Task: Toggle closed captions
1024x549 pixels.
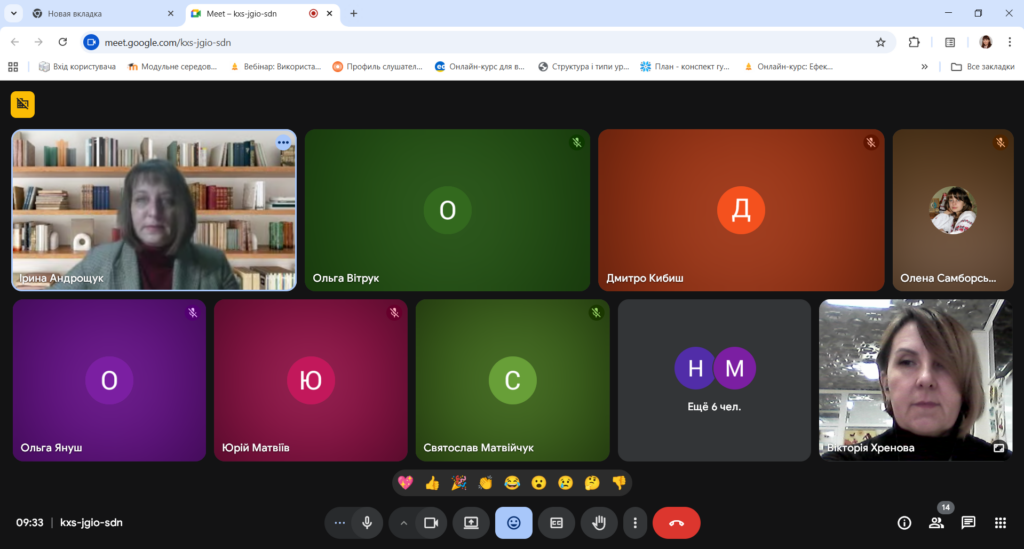Action: 557,522
